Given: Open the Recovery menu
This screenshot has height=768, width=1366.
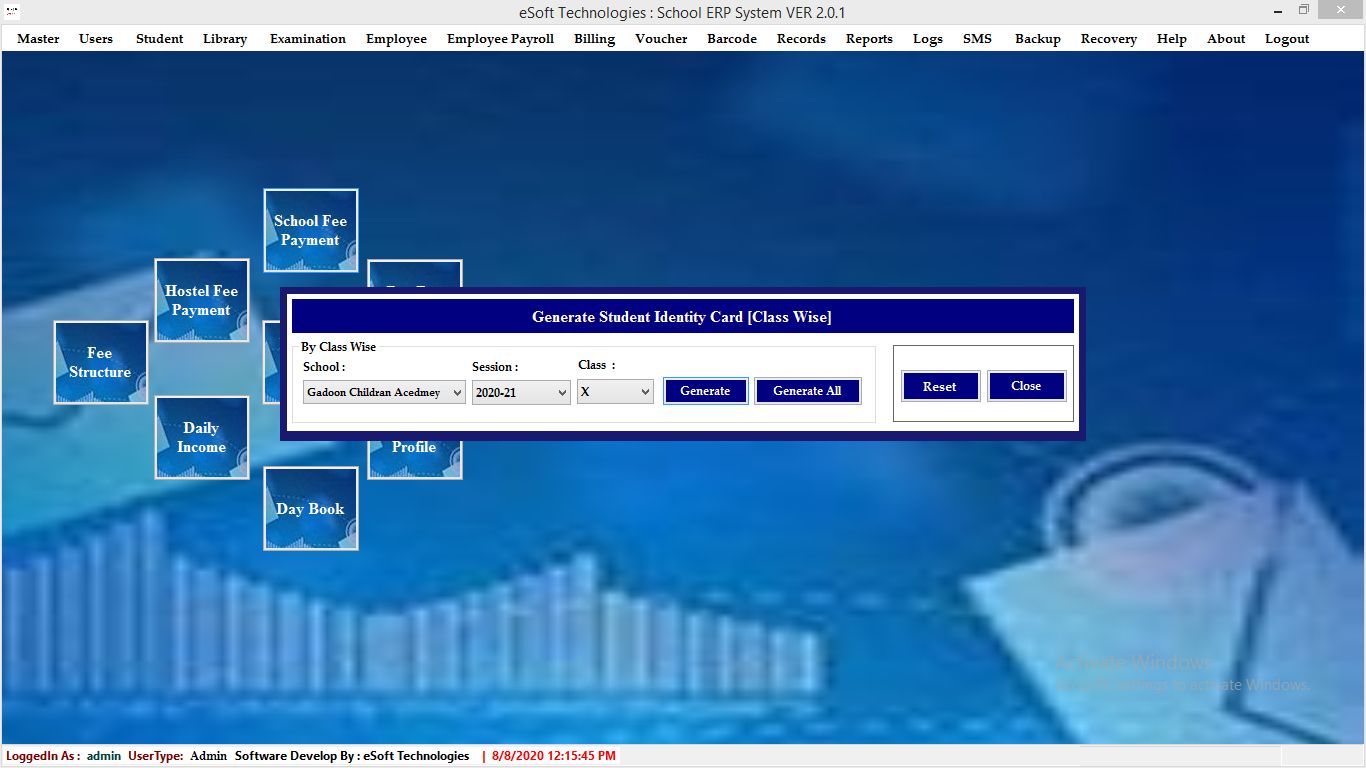Looking at the screenshot, I should [1109, 39].
